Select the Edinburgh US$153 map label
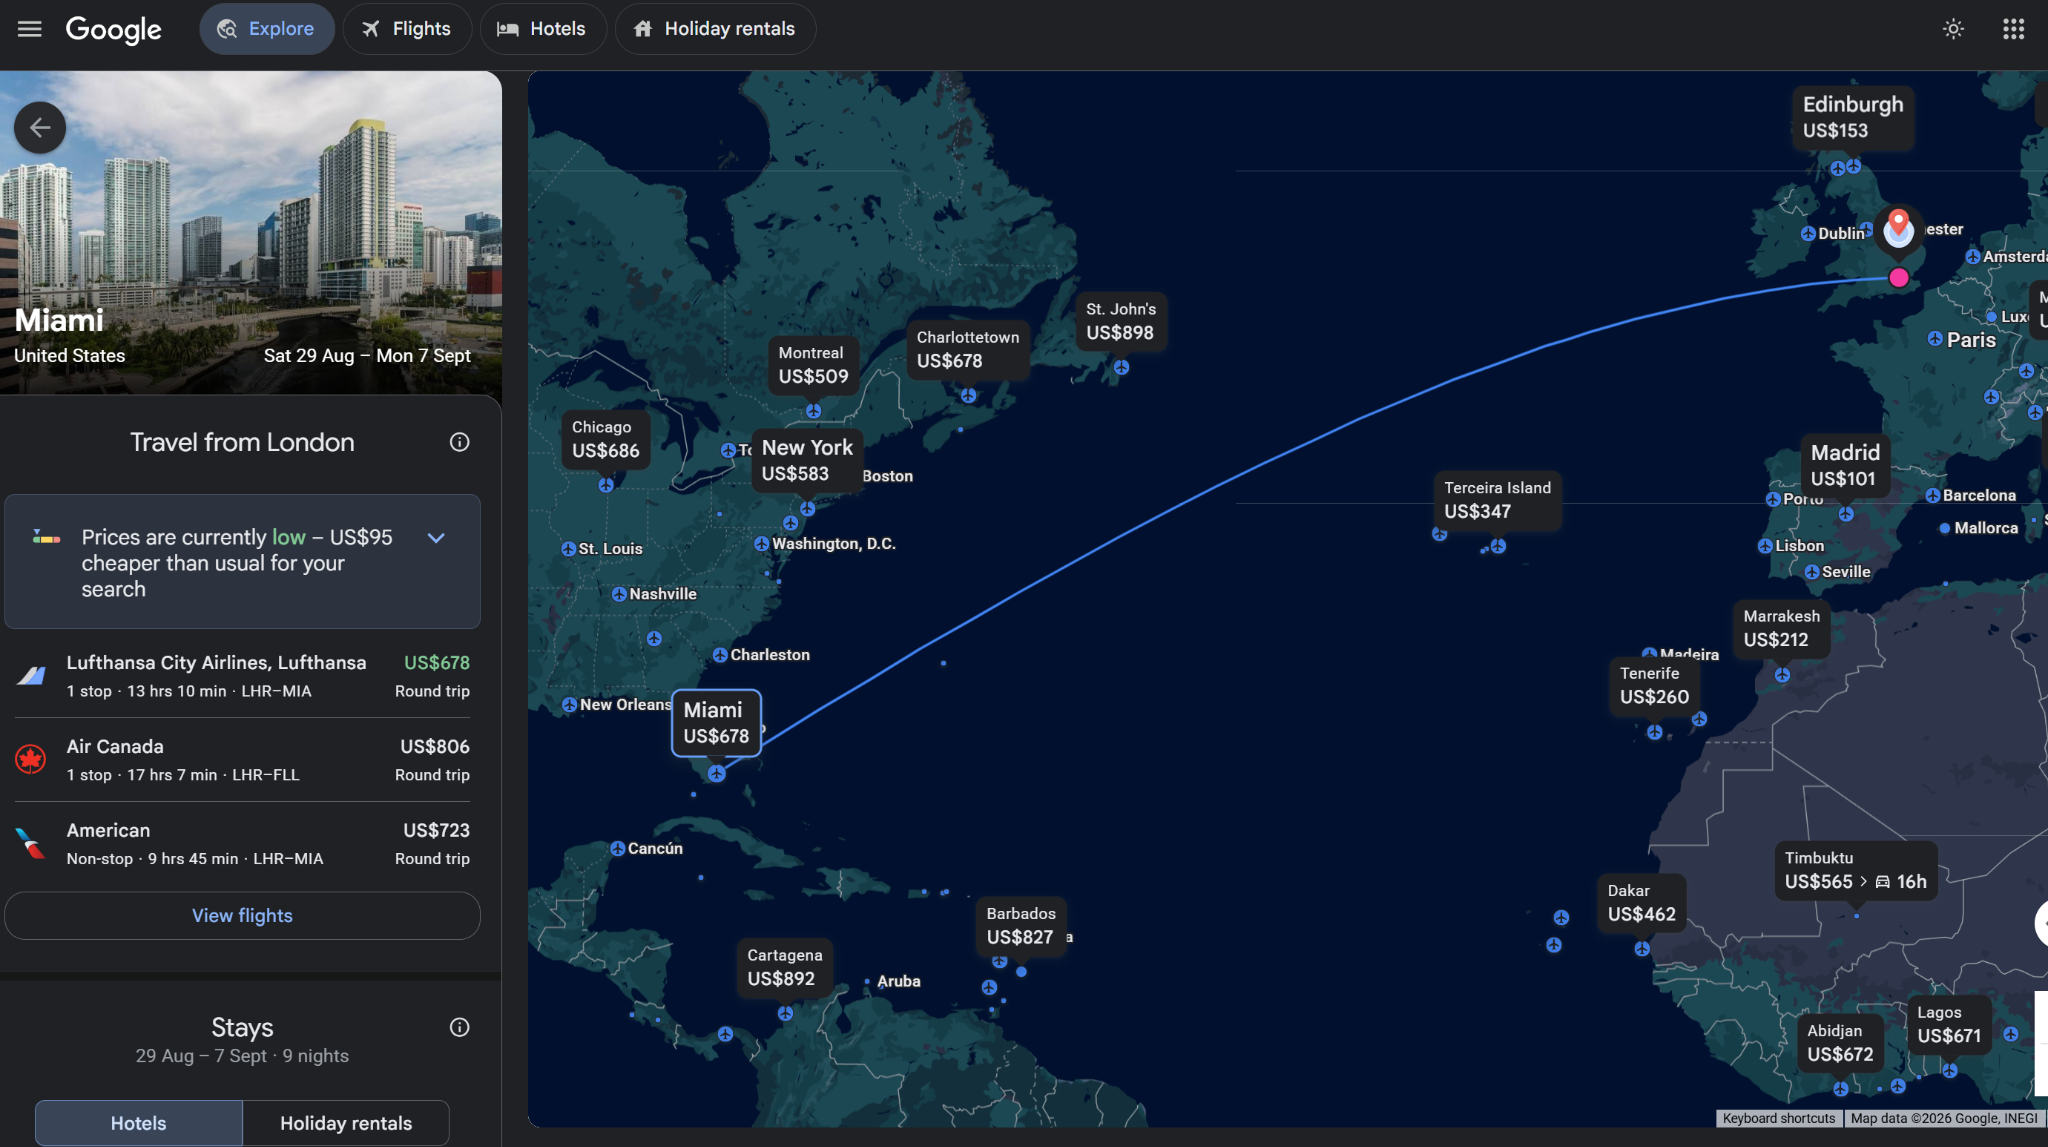The height and width of the screenshot is (1147, 2048). (1853, 117)
